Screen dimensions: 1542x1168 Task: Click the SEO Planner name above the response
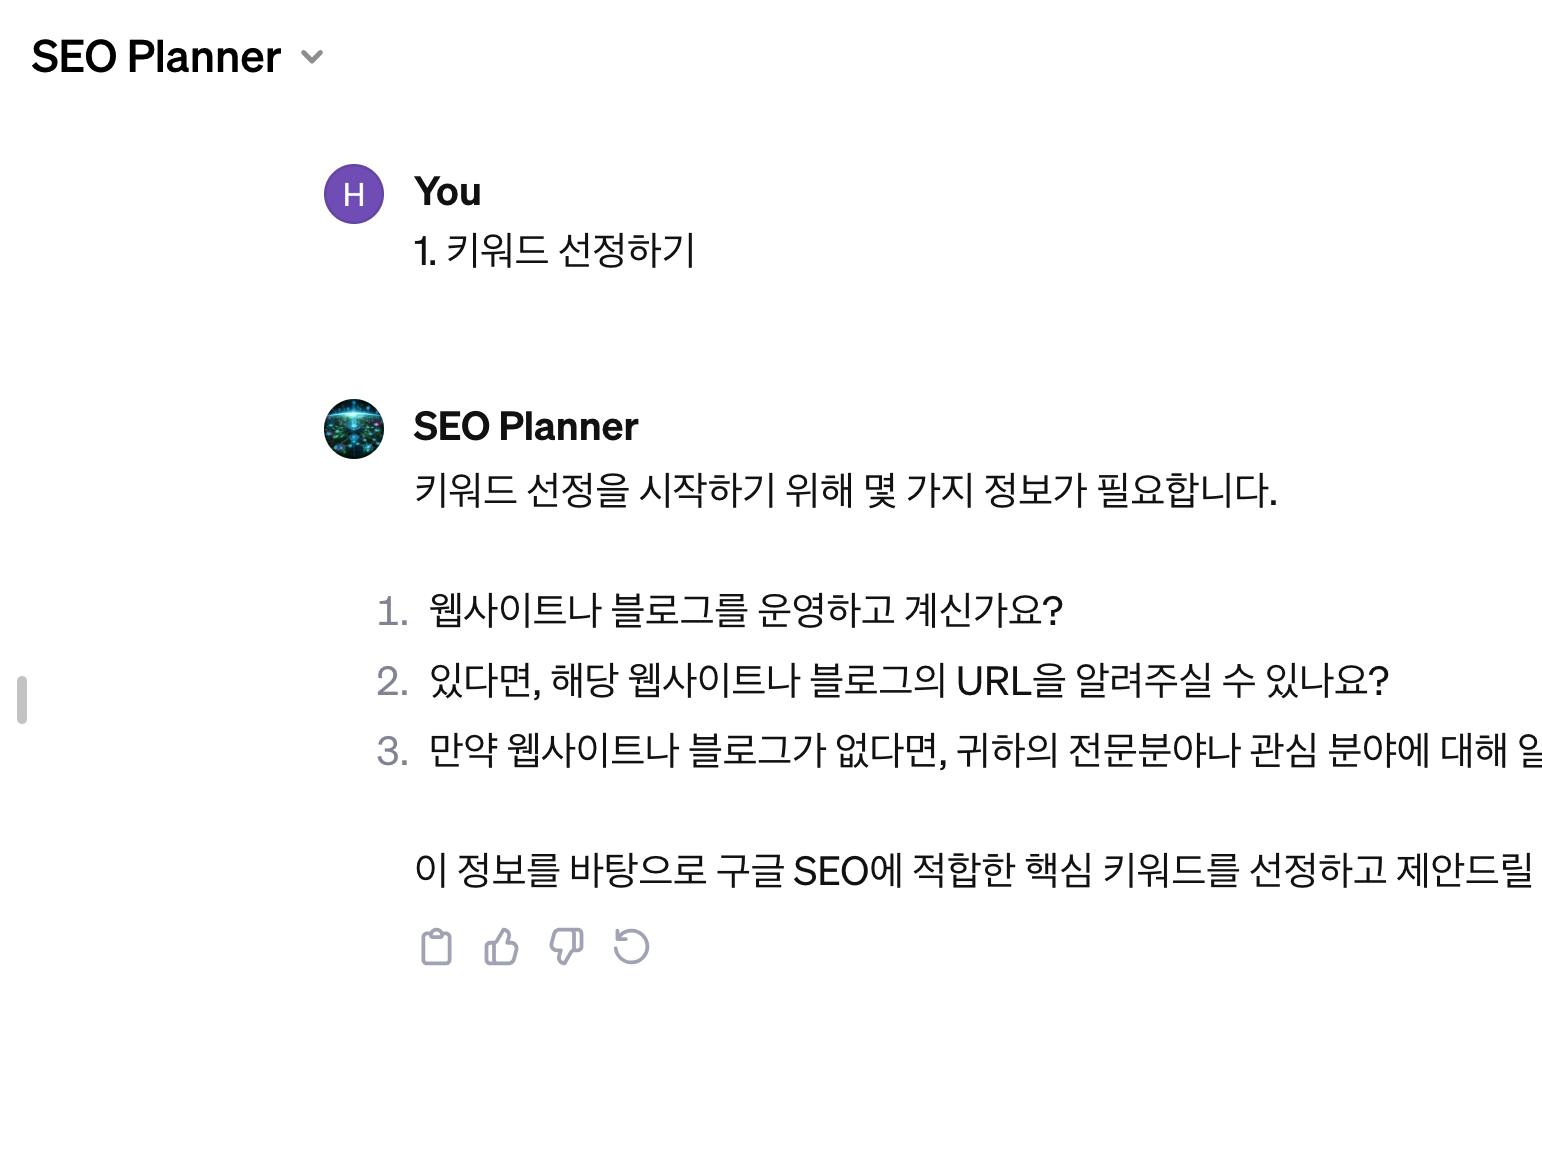point(525,427)
